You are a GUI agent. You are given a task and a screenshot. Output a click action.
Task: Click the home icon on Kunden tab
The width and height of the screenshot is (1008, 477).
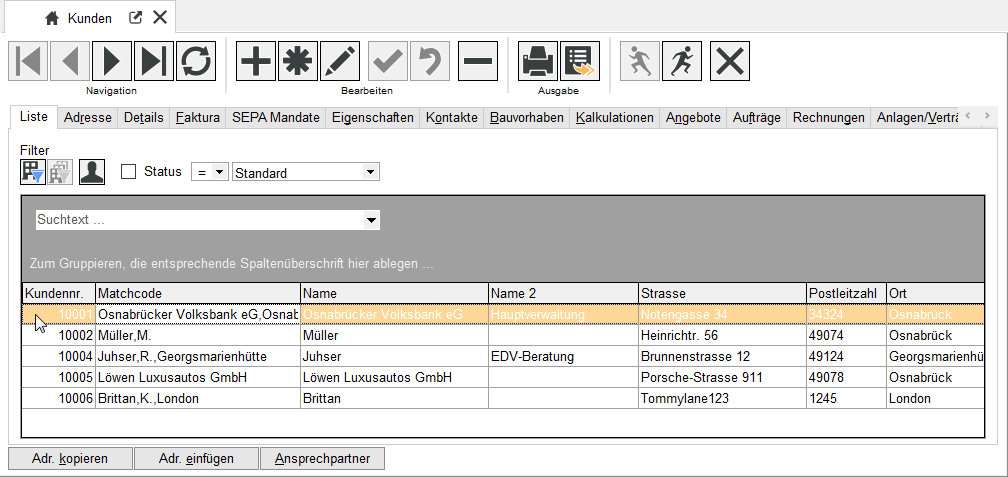click(x=52, y=18)
